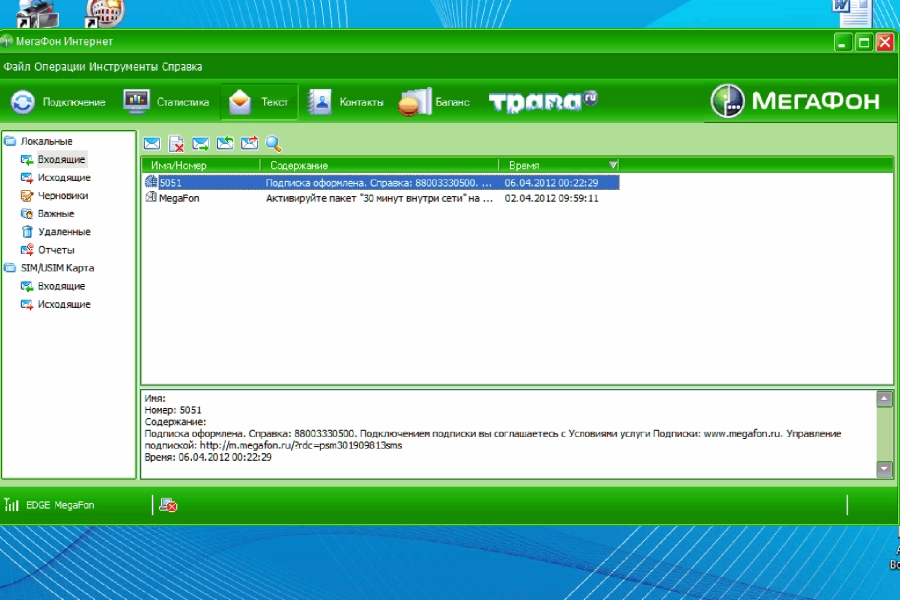Sort by the Имя/Номер column header
Screen dimensions: 900x600
201,165
